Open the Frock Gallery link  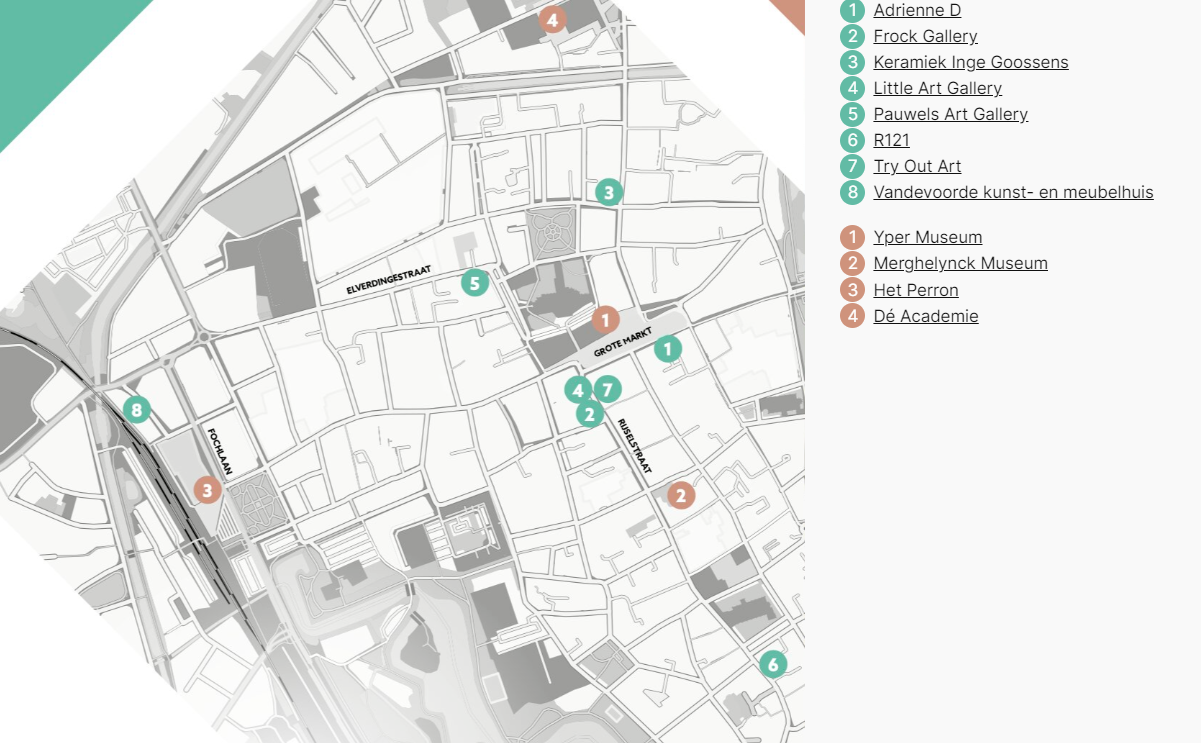coord(925,36)
